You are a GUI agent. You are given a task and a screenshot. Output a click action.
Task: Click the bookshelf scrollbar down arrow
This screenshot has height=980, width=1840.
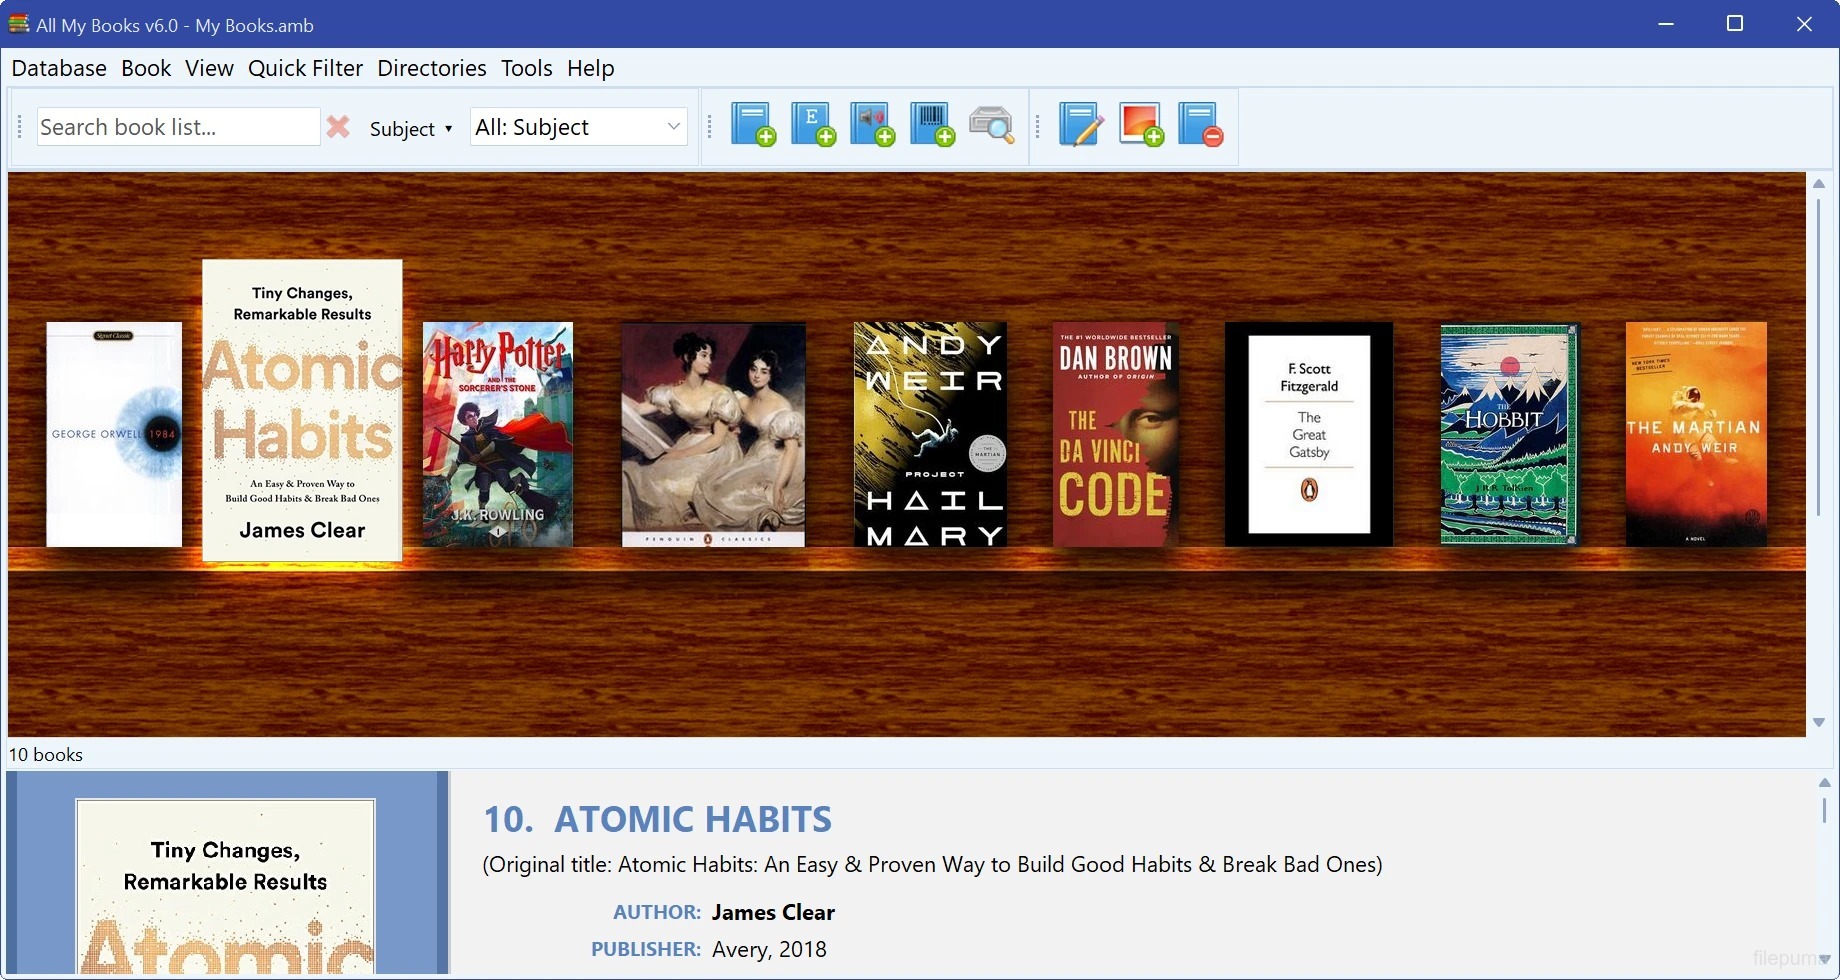click(x=1819, y=722)
